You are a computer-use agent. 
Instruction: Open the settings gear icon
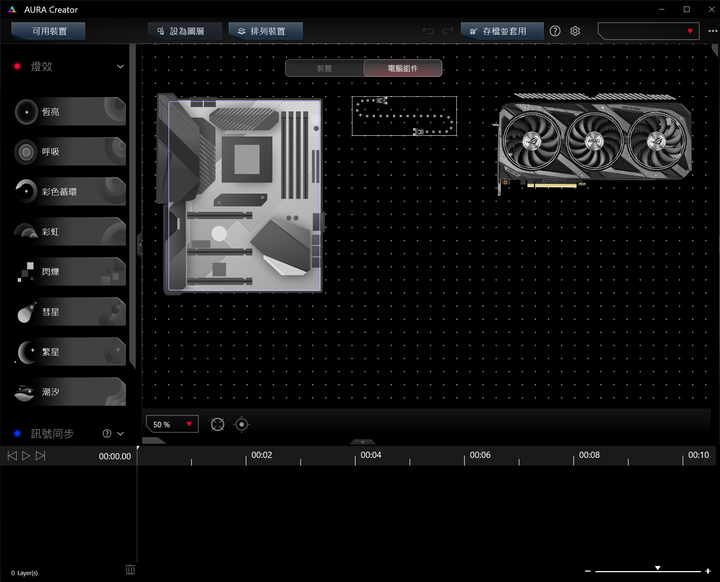coord(575,31)
